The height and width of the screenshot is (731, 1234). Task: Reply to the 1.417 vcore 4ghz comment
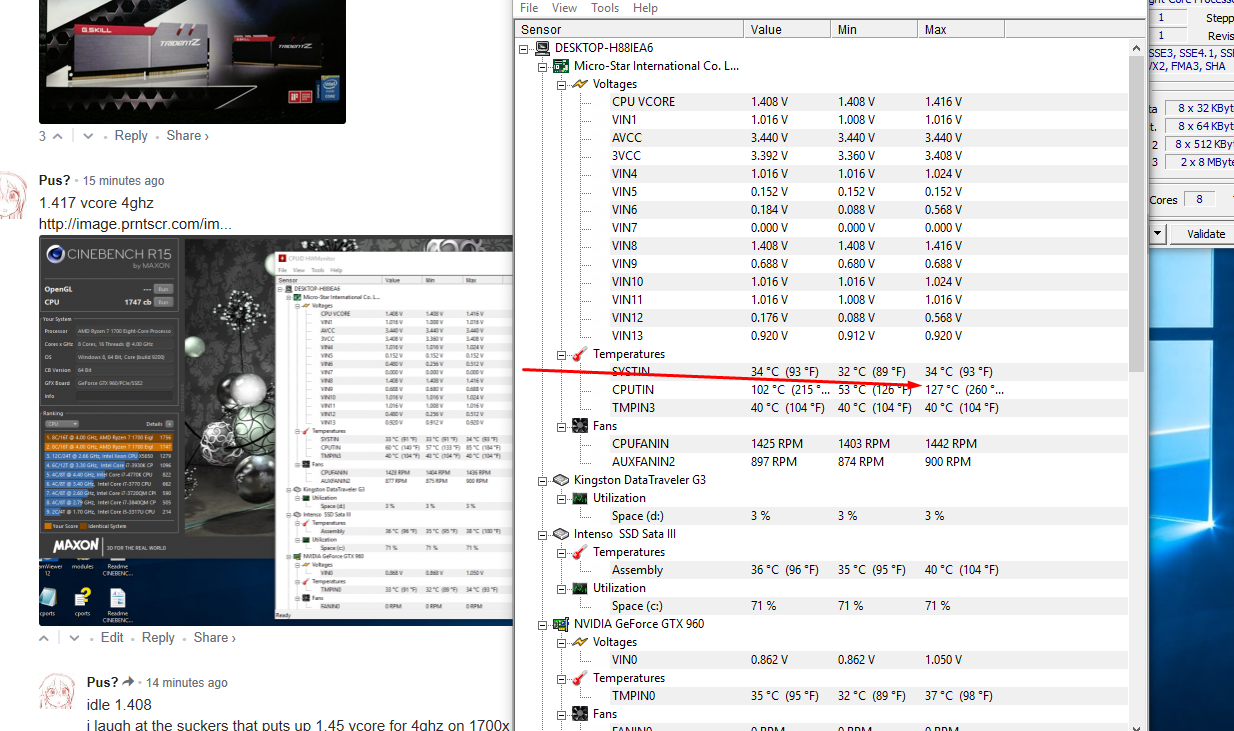tap(158, 638)
